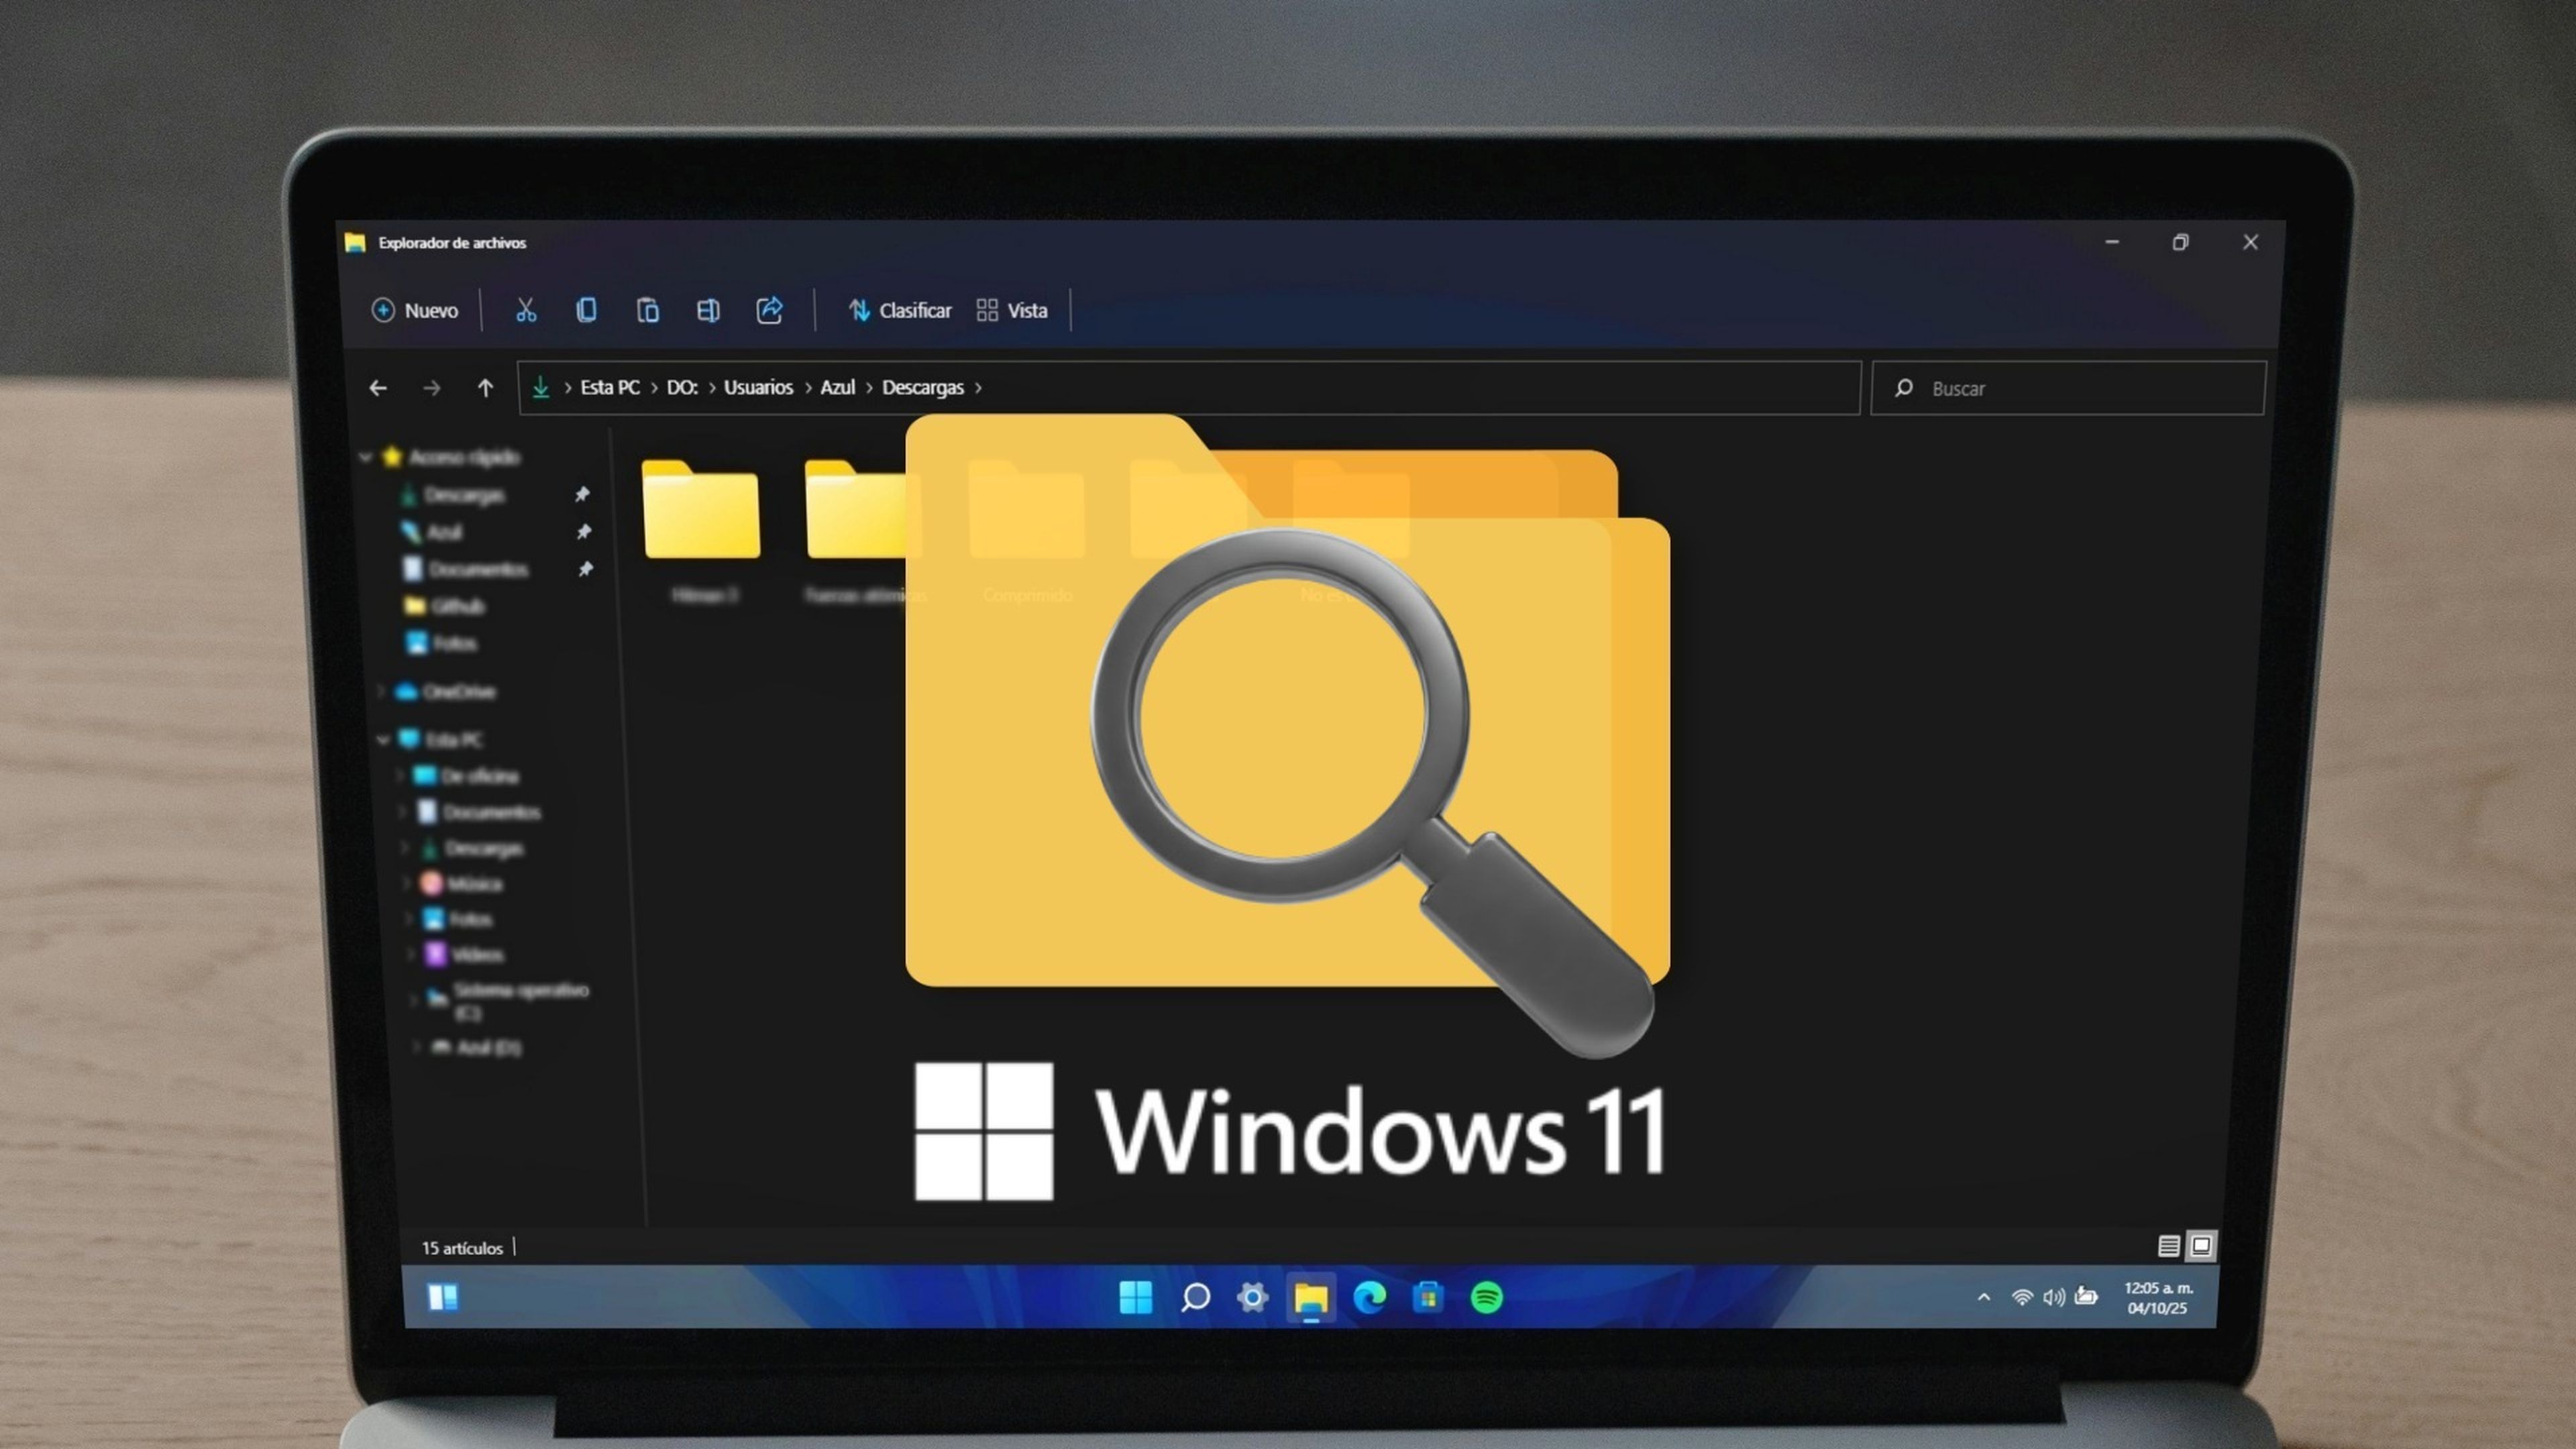
Task: Click the volume speaker icon
Action: 2054,1298
